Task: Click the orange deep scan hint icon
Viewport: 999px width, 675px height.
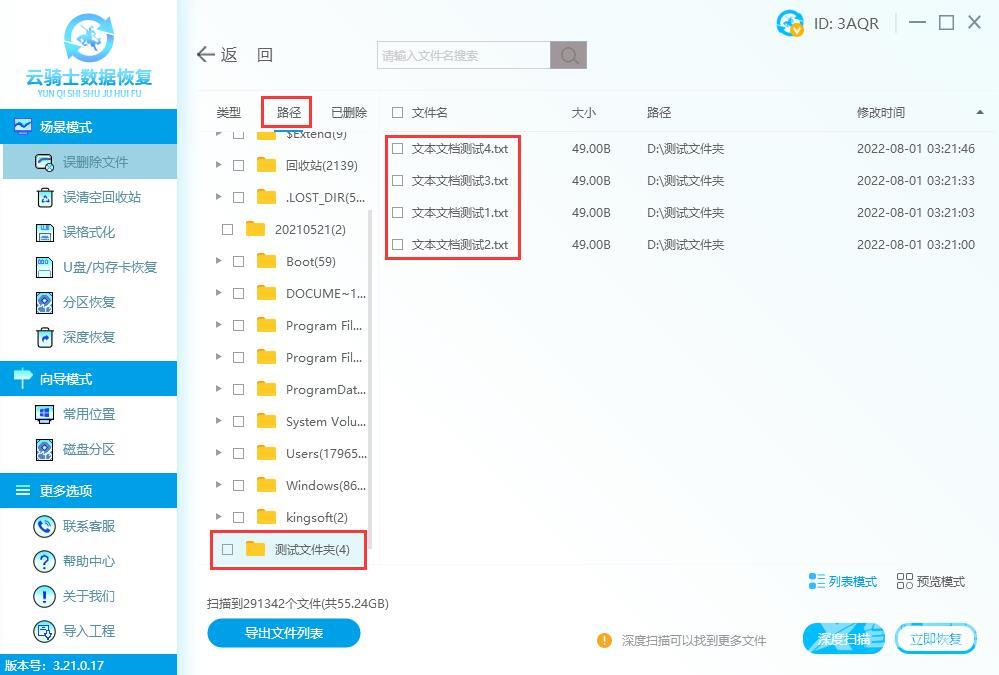Action: (x=604, y=640)
